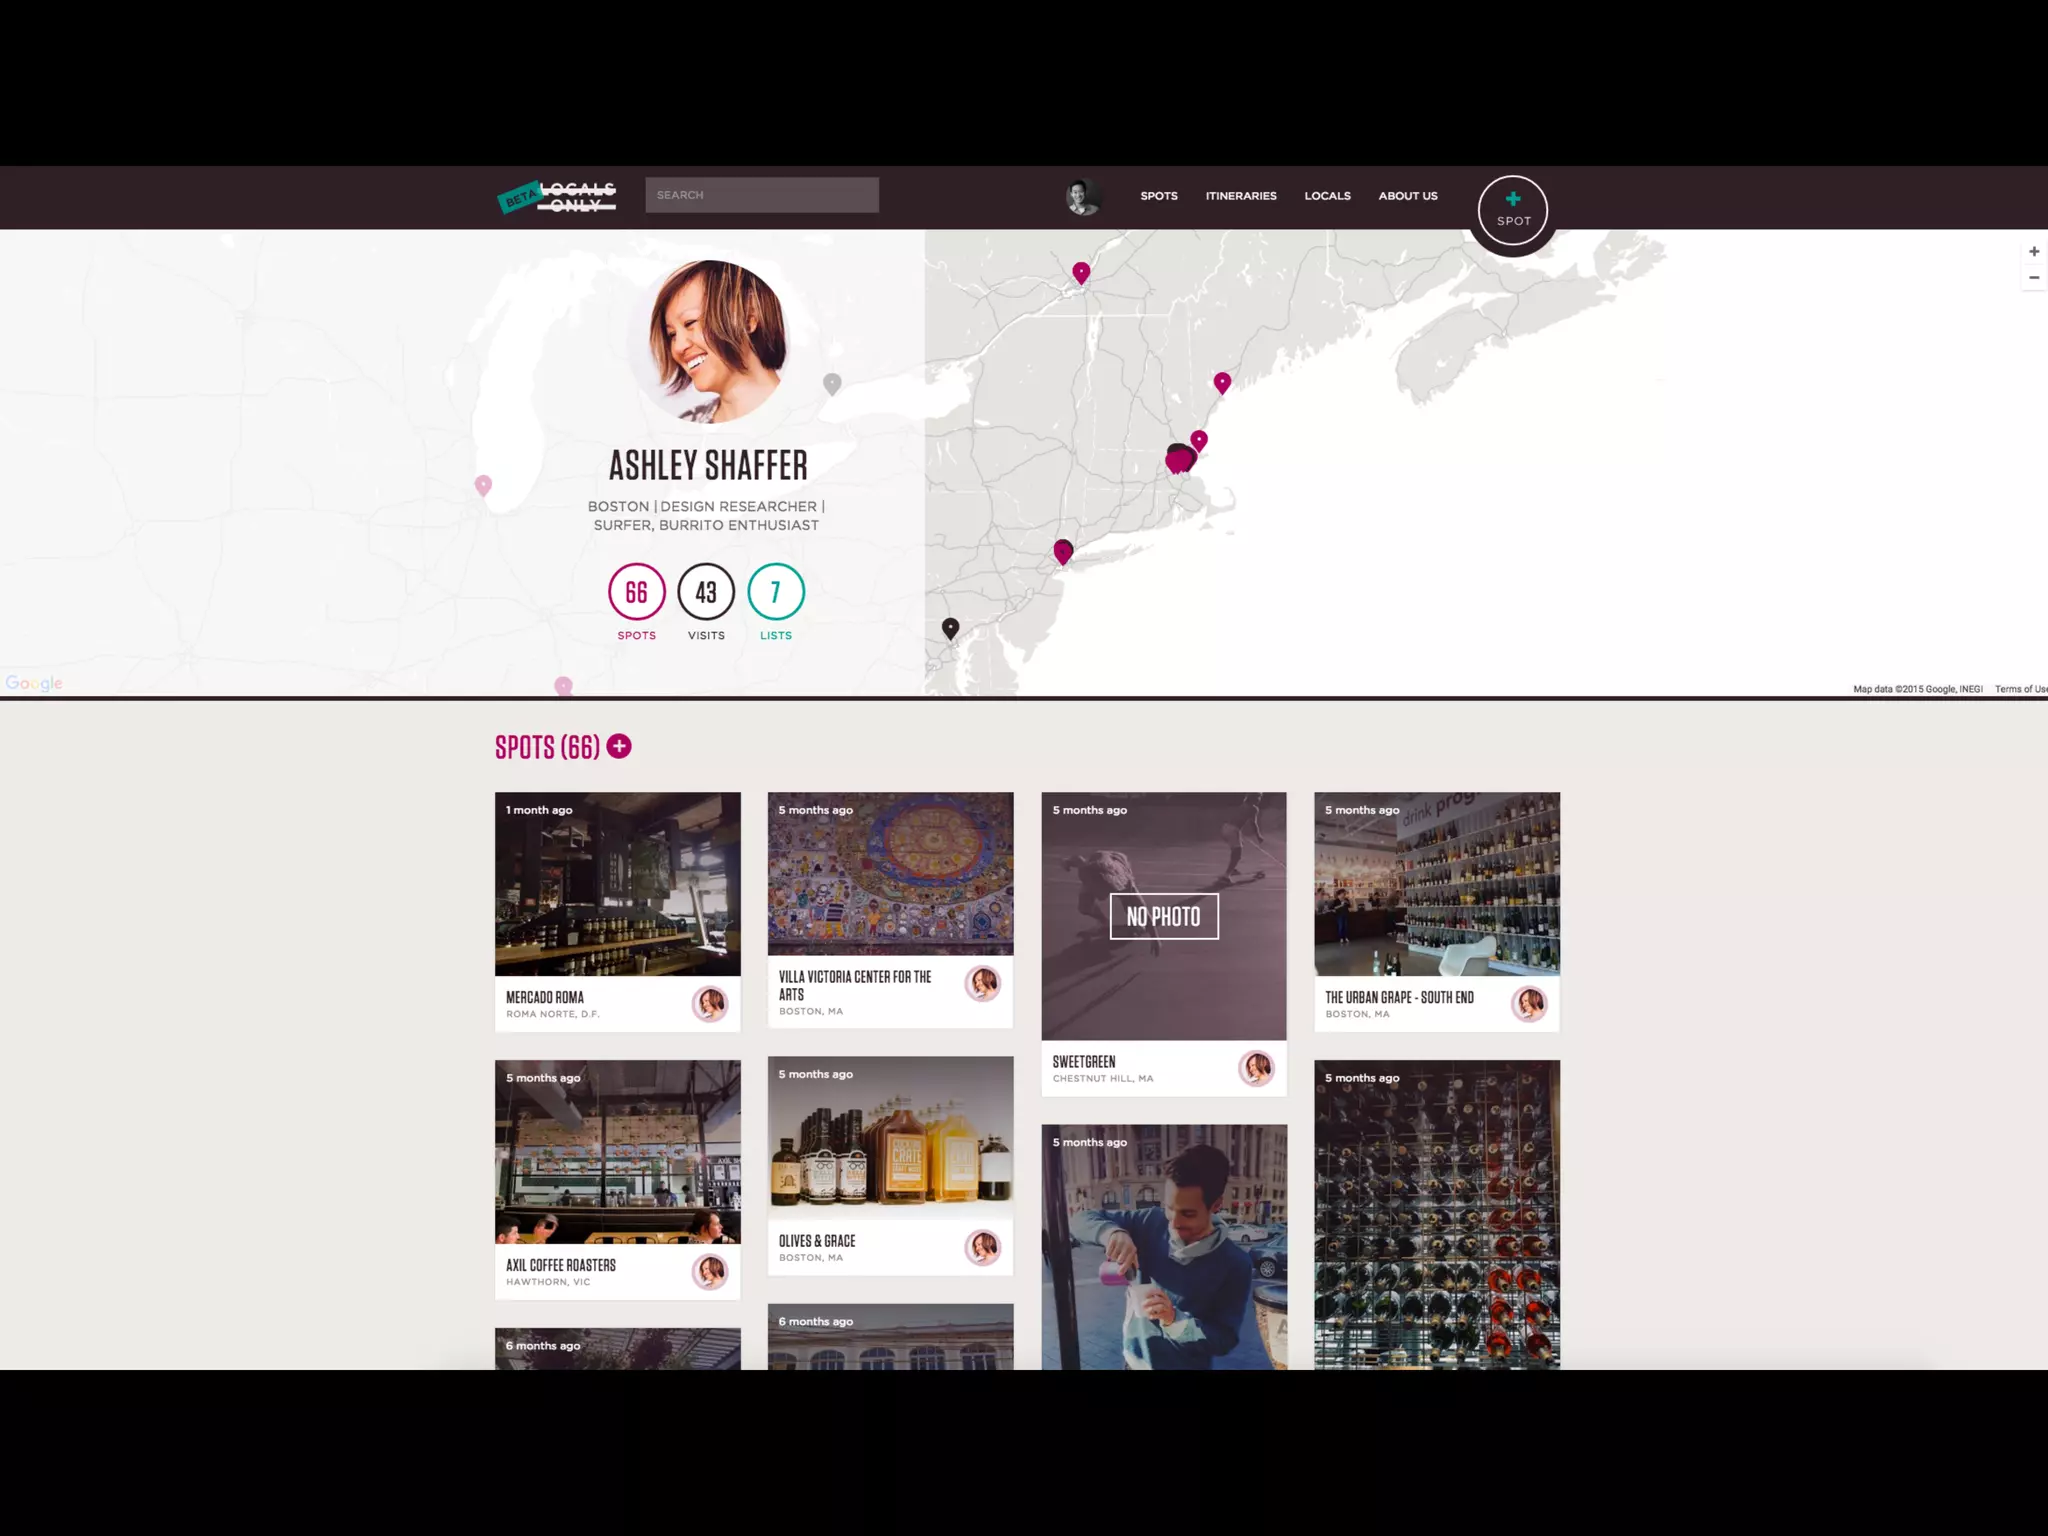Open the Spots menu item
Image resolution: width=2048 pixels, height=1536 pixels.
click(x=1158, y=196)
